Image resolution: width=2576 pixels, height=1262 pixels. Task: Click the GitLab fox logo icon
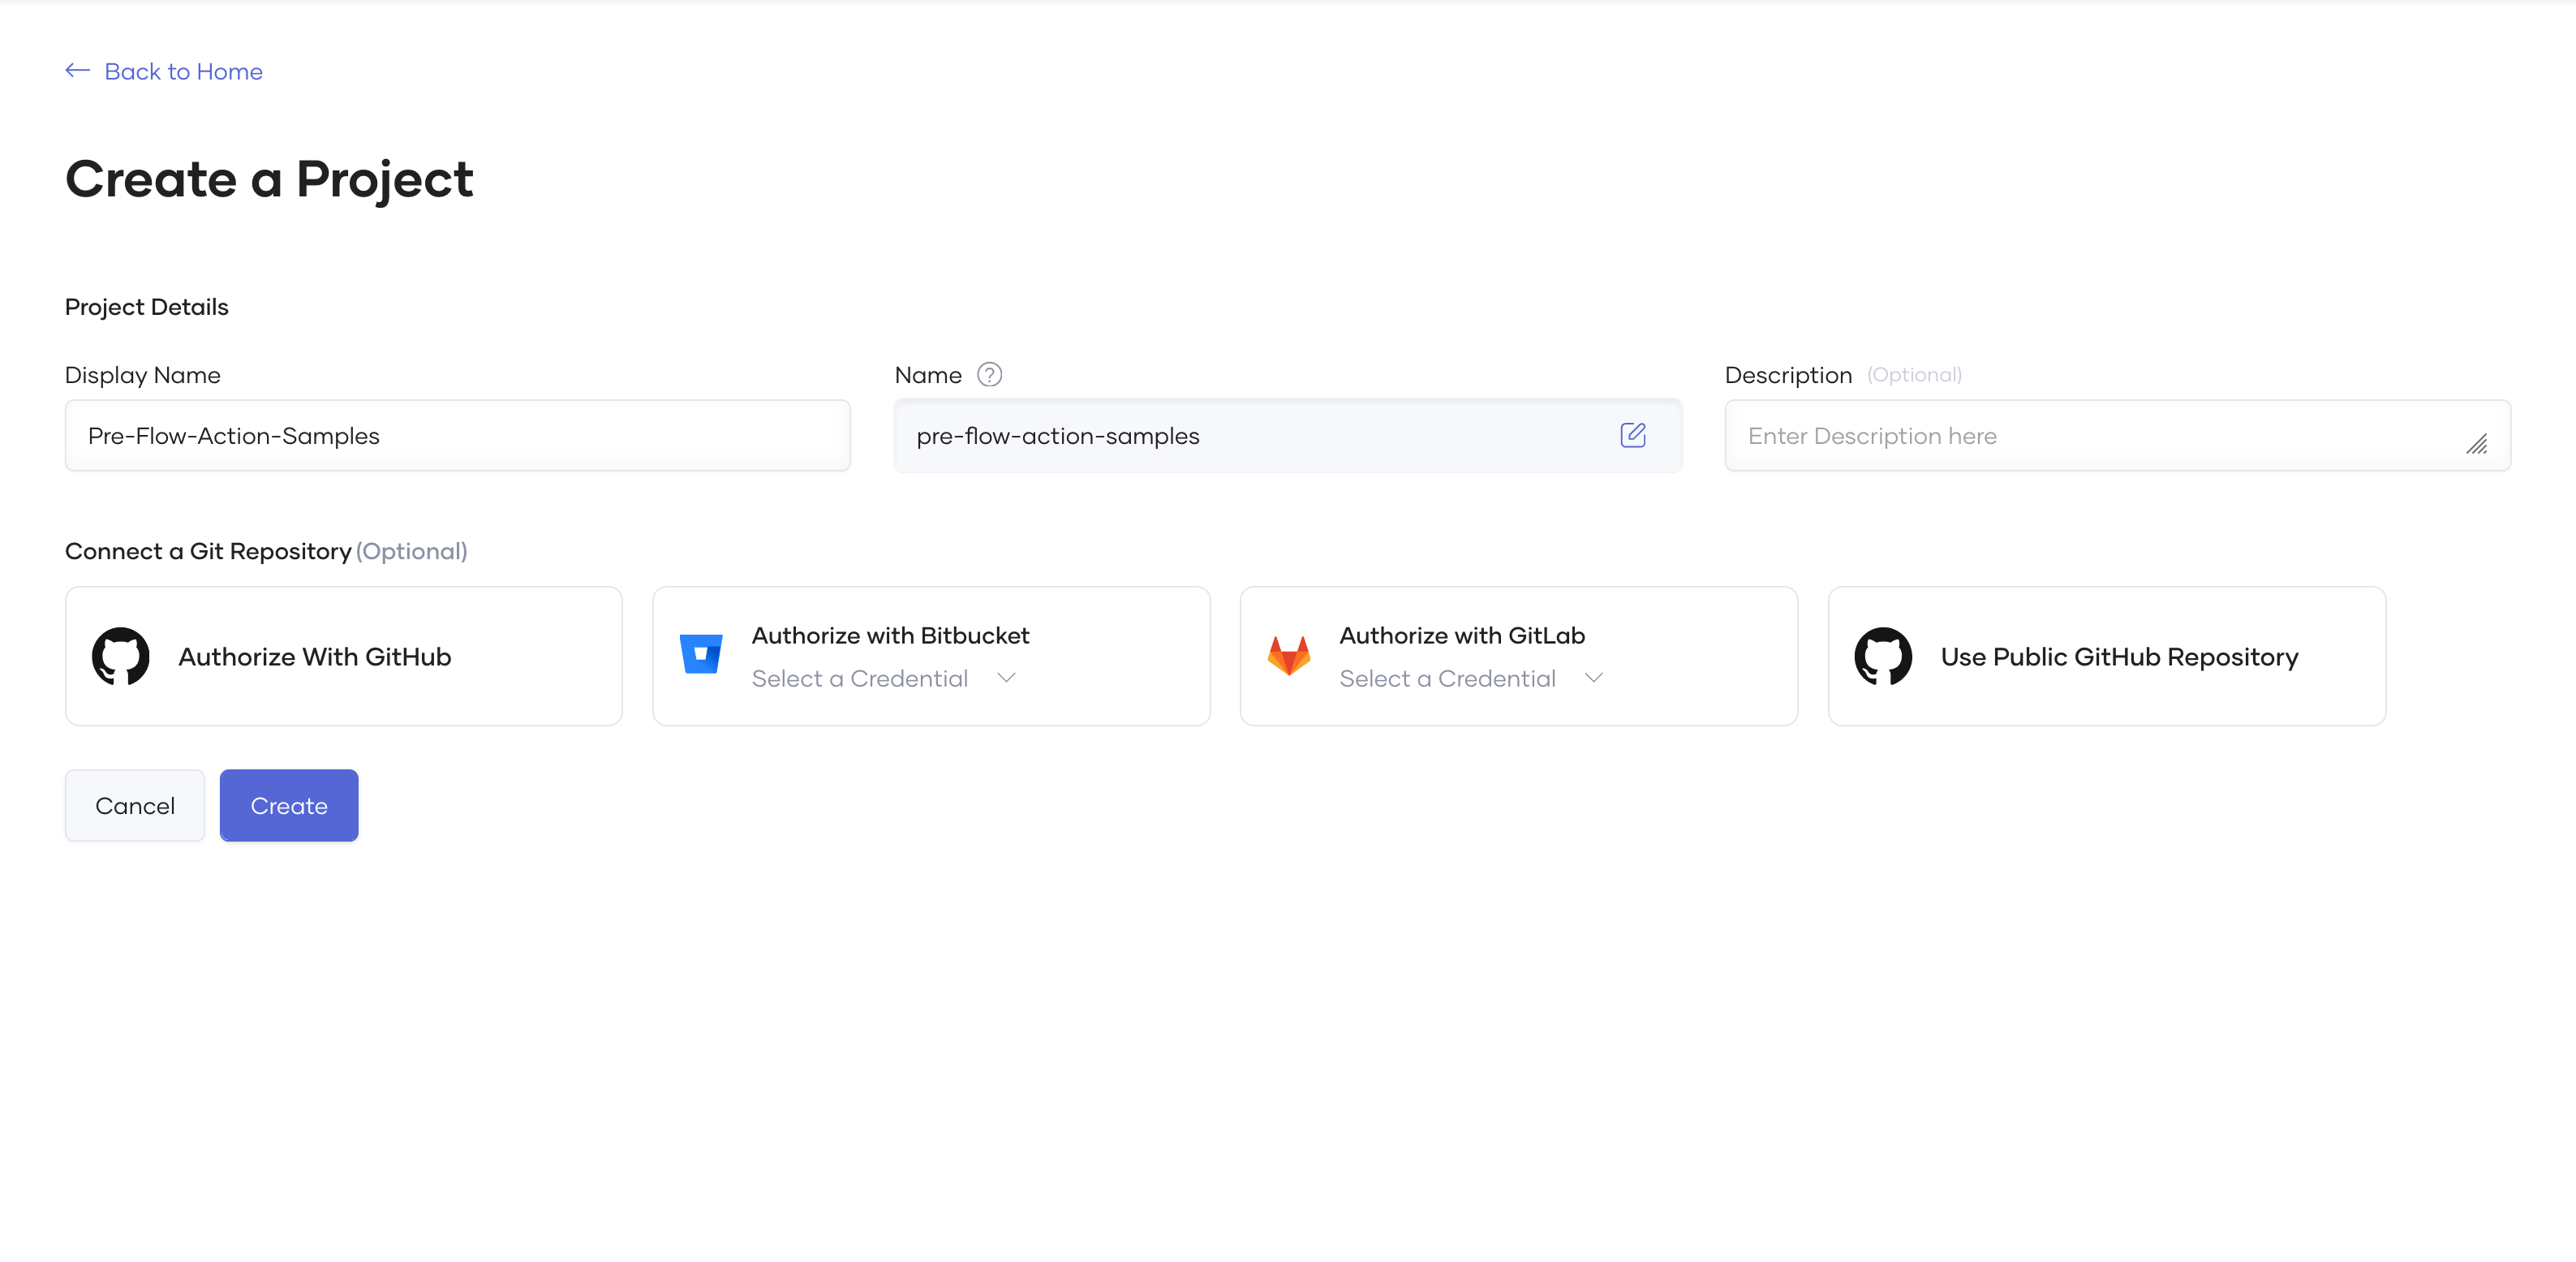click(x=1289, y=656)
